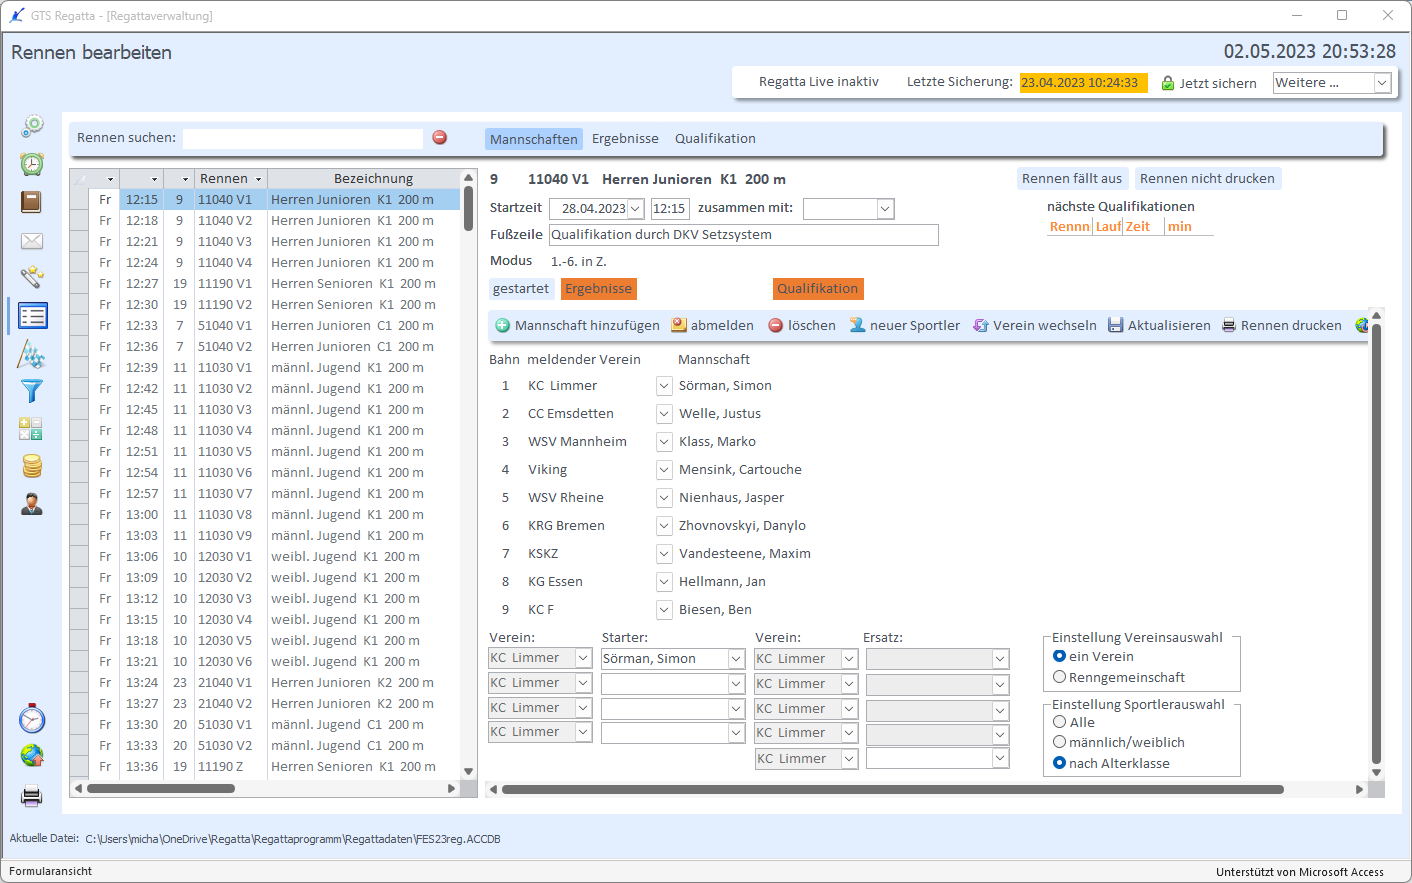Expand club dropdown for KG Essen lane 8
The height and width of the screenshot is (883, 1412).
click(x=664, y=581)
